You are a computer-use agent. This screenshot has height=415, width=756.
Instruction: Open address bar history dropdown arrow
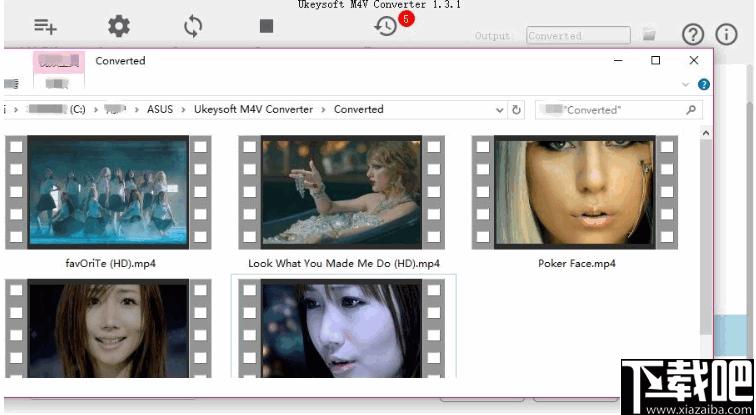point(500,110)
